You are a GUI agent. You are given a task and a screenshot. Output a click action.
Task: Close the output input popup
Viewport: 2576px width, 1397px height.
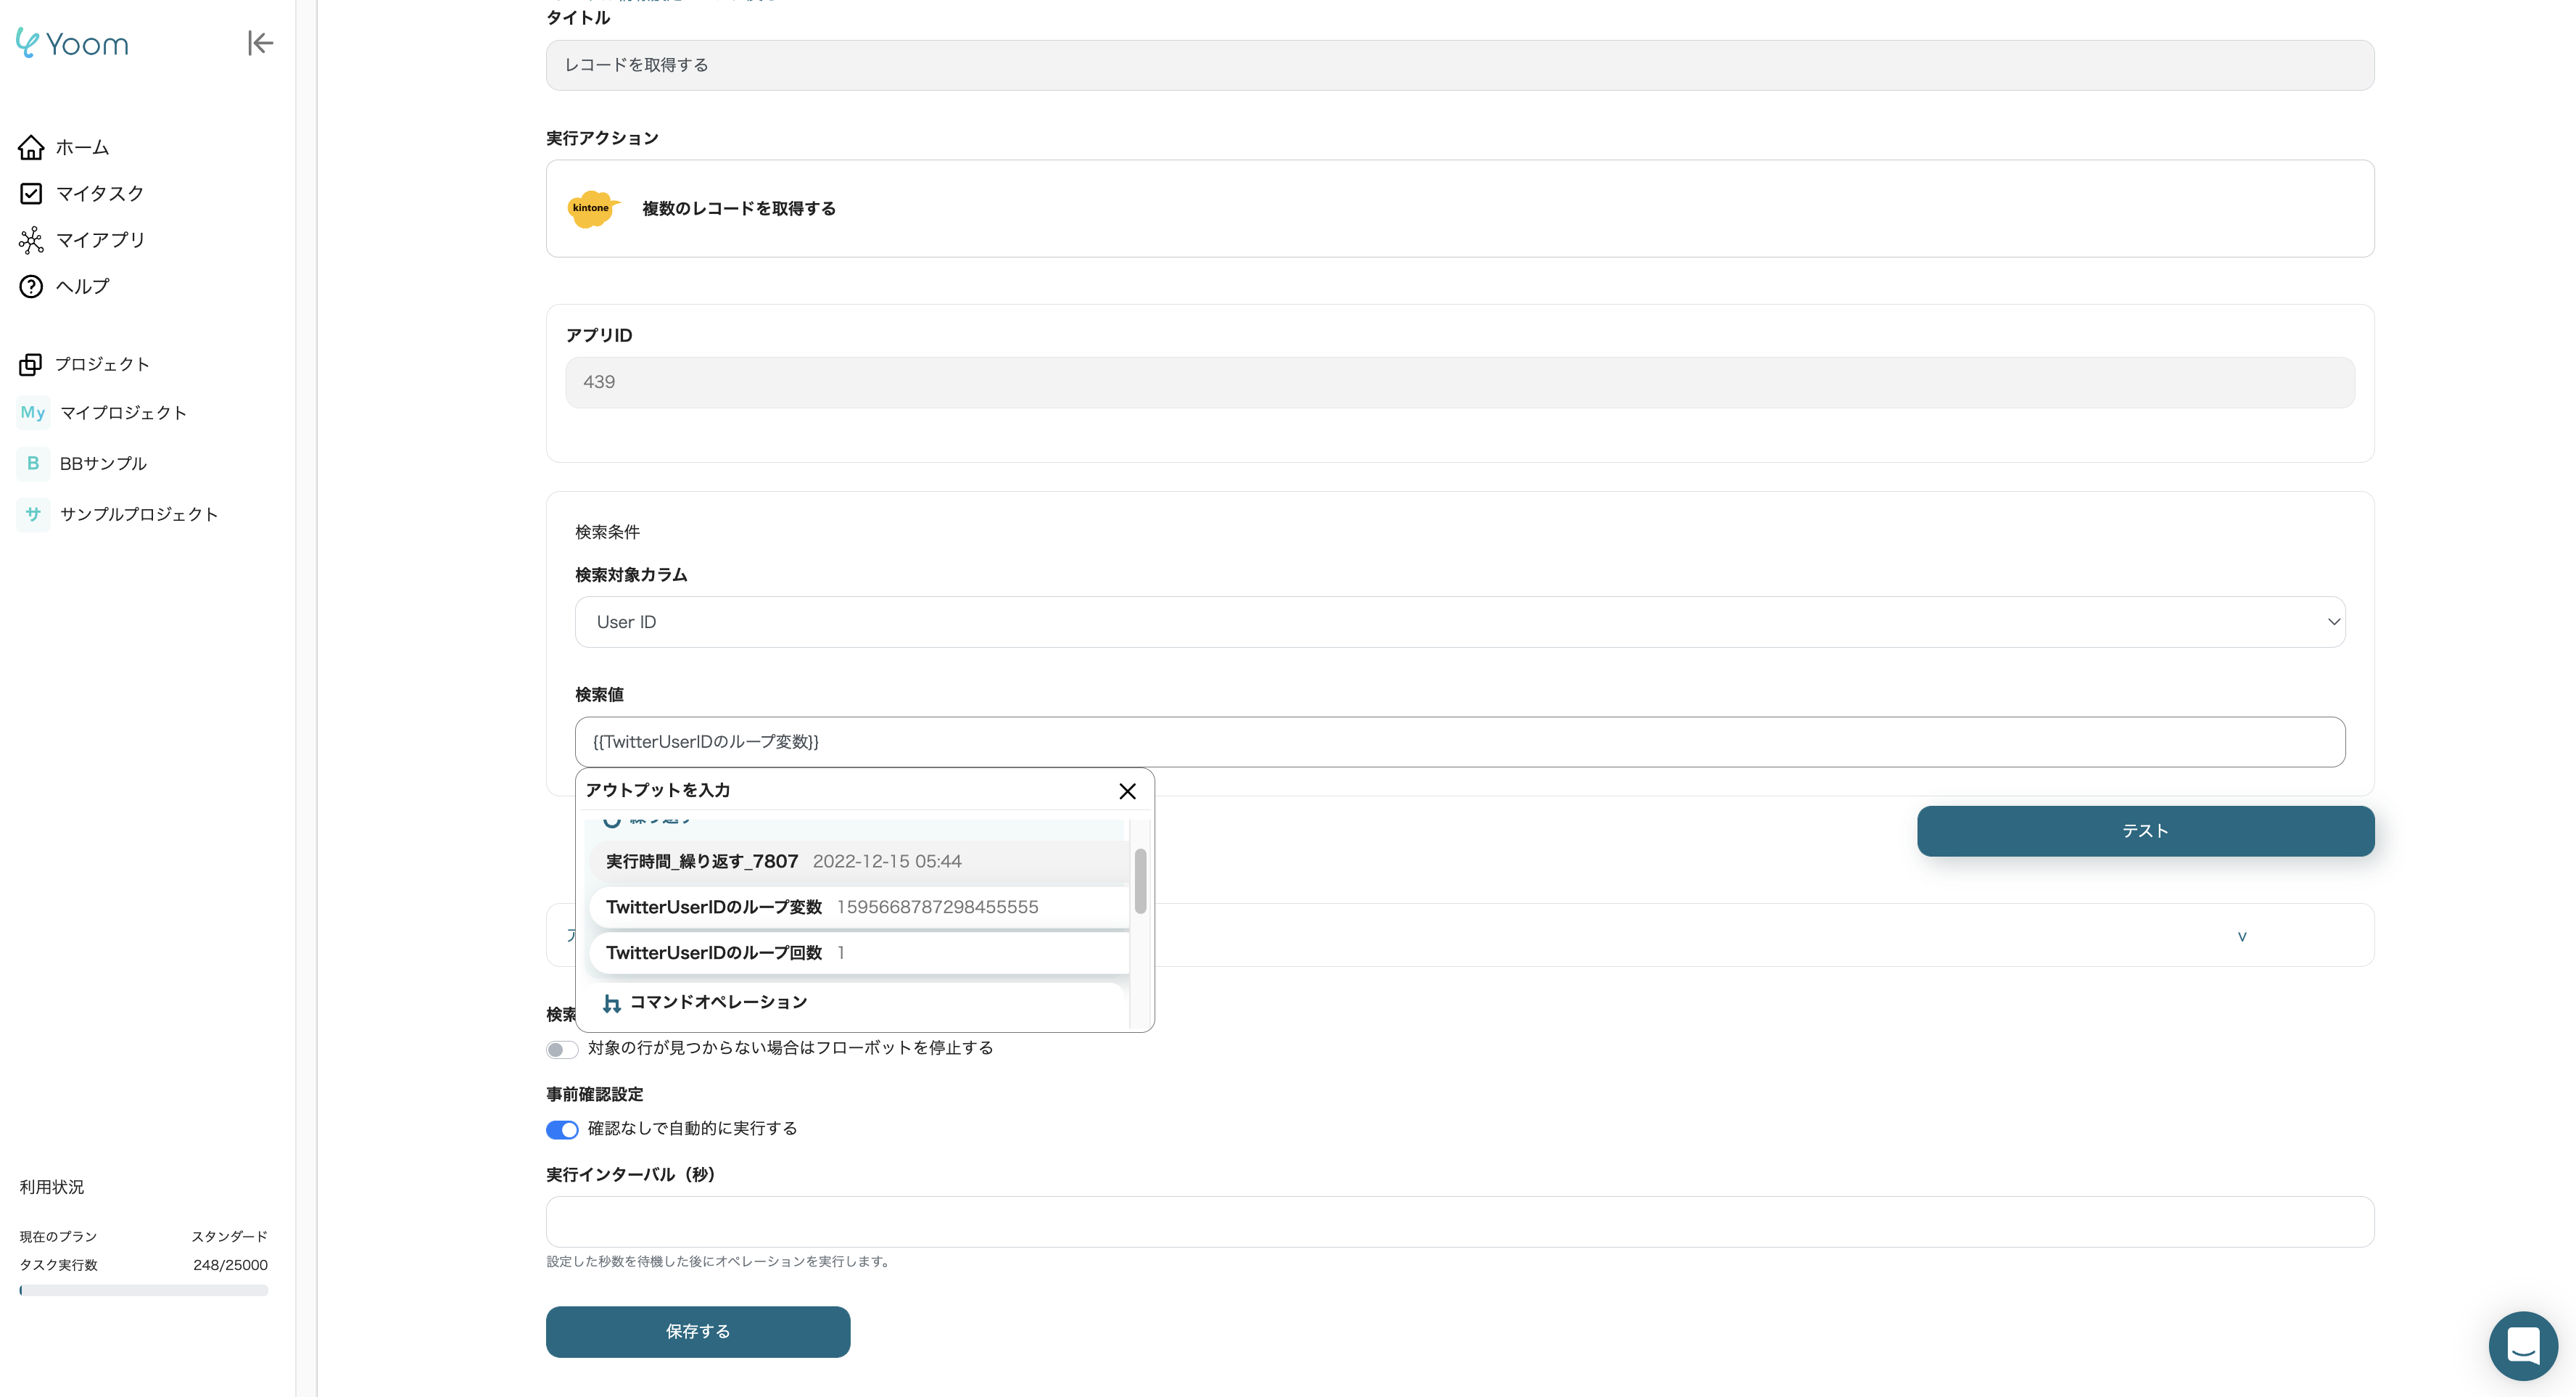pyautogui.click(x=1127, y=791)
